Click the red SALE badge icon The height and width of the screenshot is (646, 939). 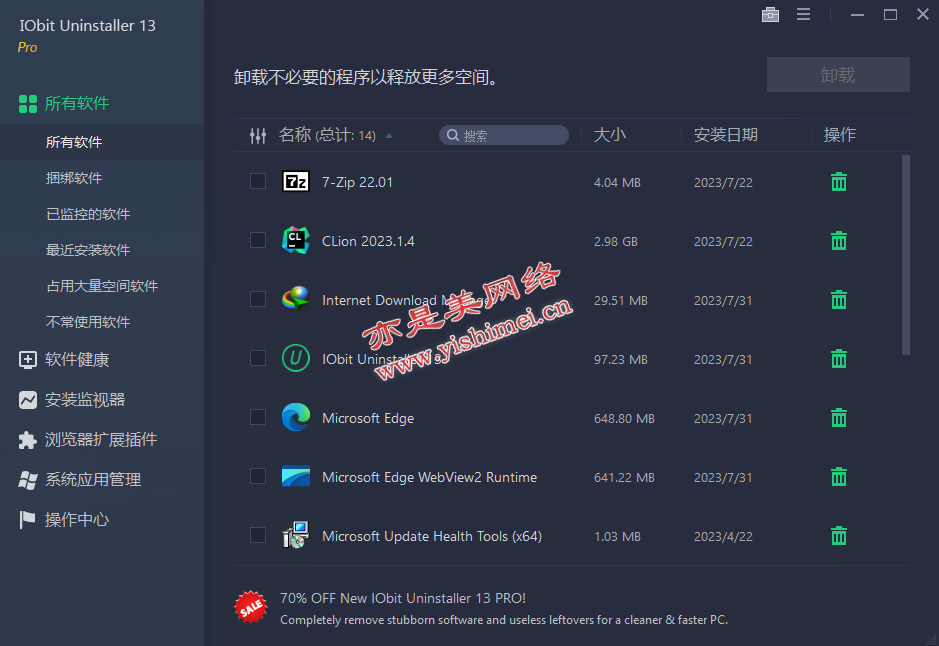coord(251,607)
